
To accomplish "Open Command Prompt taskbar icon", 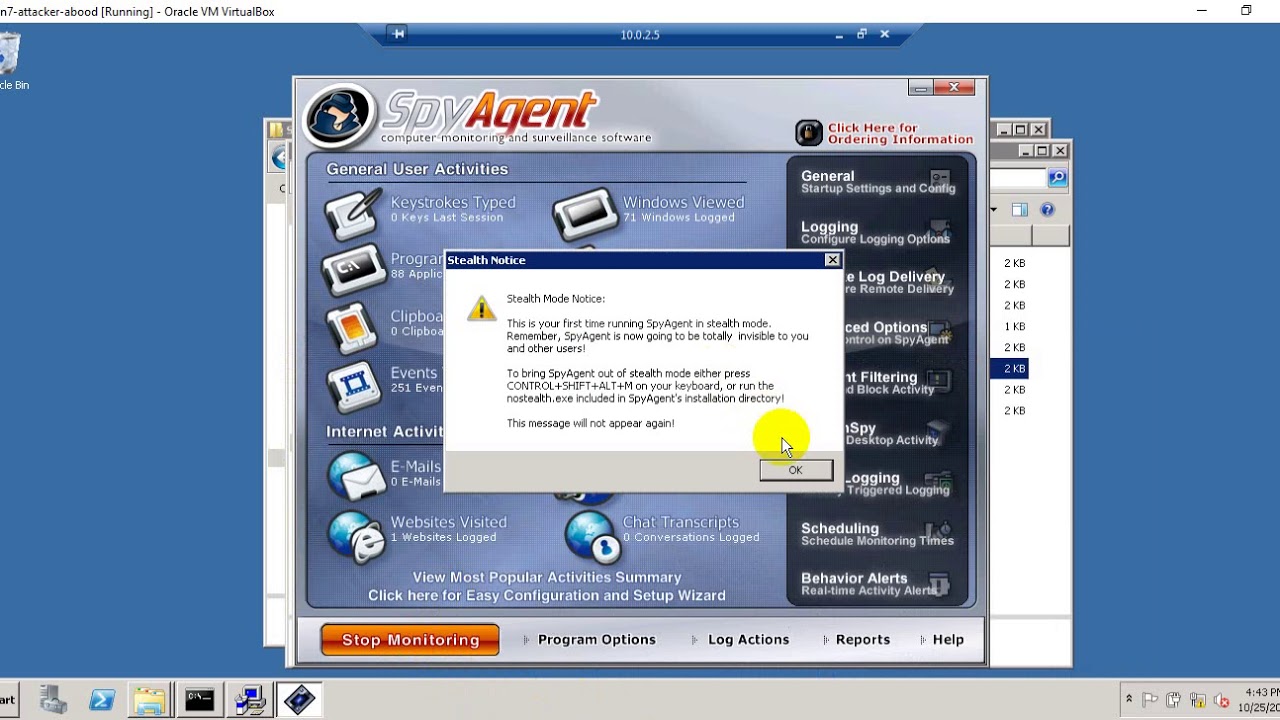I will 199,700.
